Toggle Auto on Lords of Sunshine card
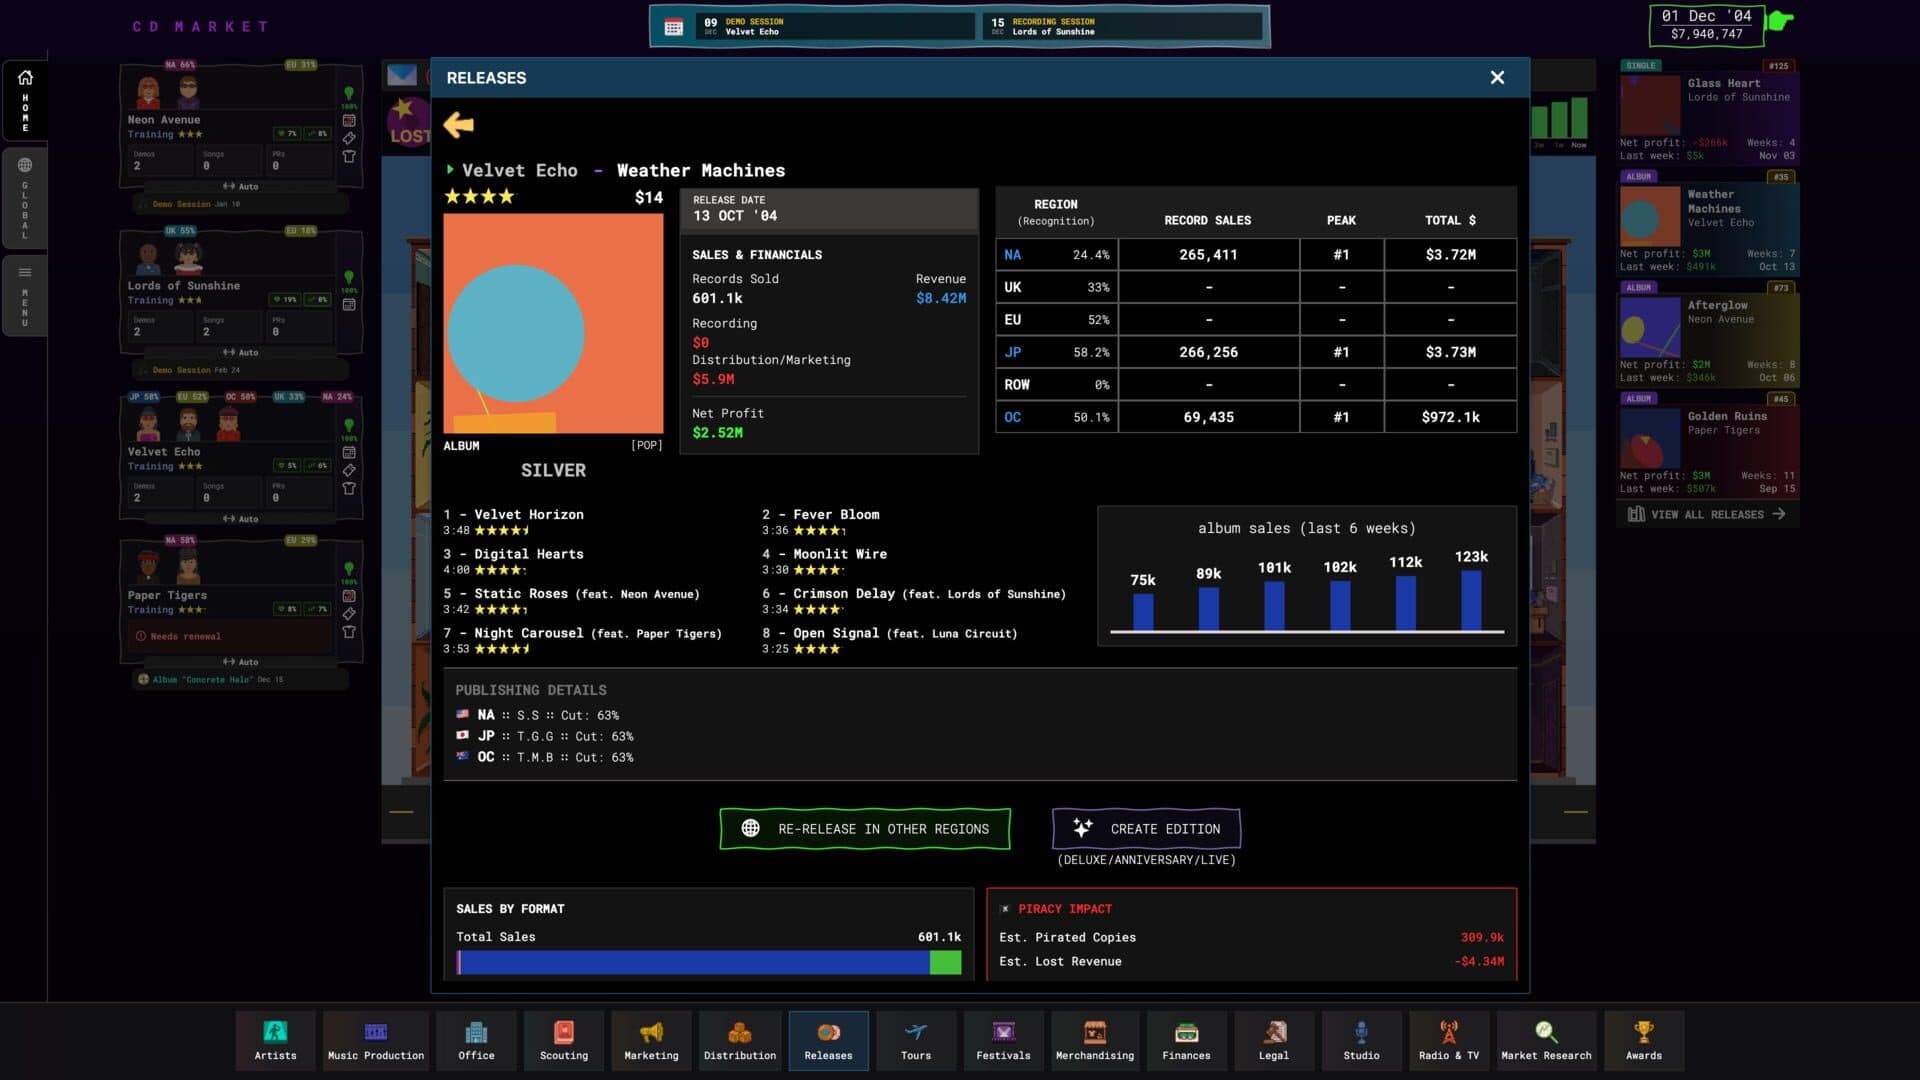This screenshot has height=1080, width=1920. click(x=240, y=352)
